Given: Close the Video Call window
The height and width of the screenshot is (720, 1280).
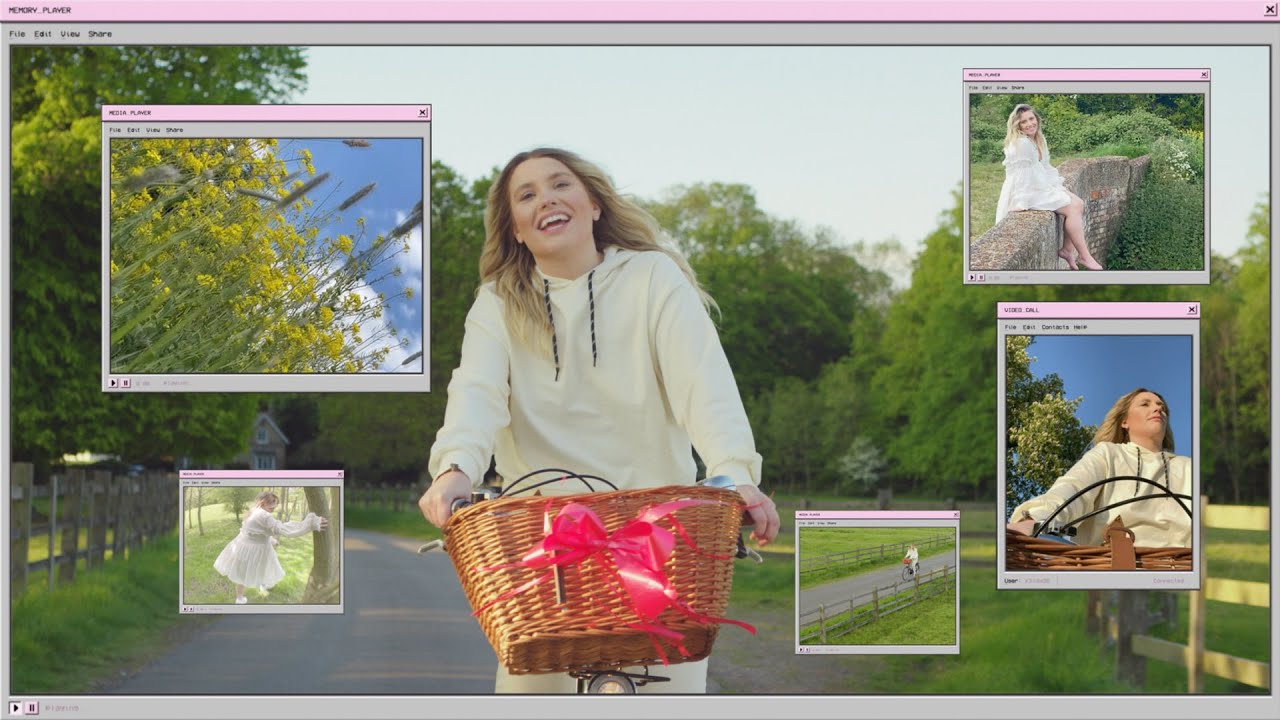Looking at the screenshot, I should point(1192,310).
